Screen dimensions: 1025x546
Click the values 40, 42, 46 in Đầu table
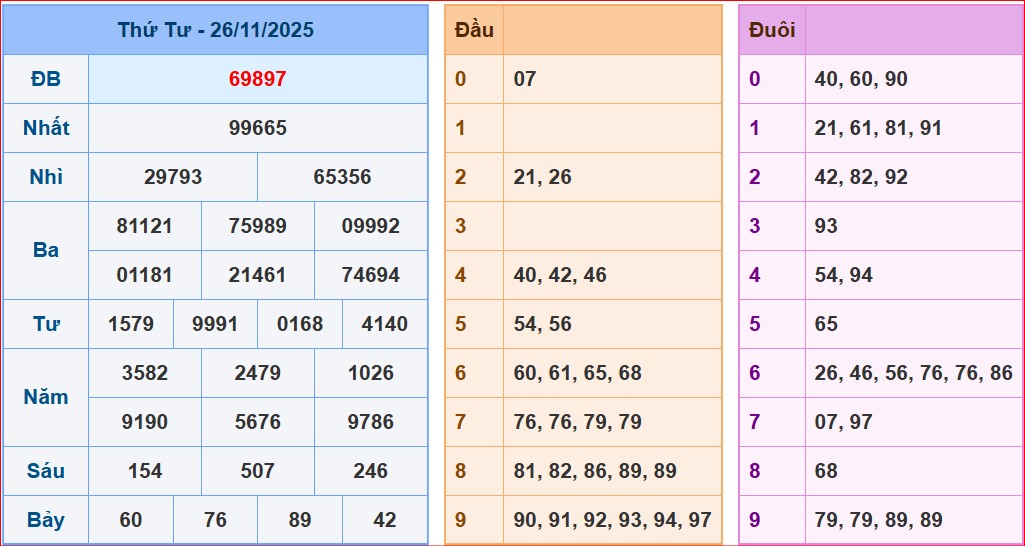click(x=560, y=275)
